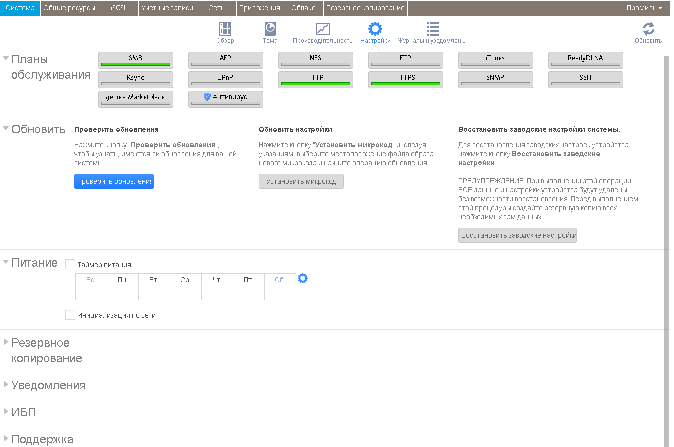Switch to the Приложения tab
674x447 pixels.
pos(260,8)
